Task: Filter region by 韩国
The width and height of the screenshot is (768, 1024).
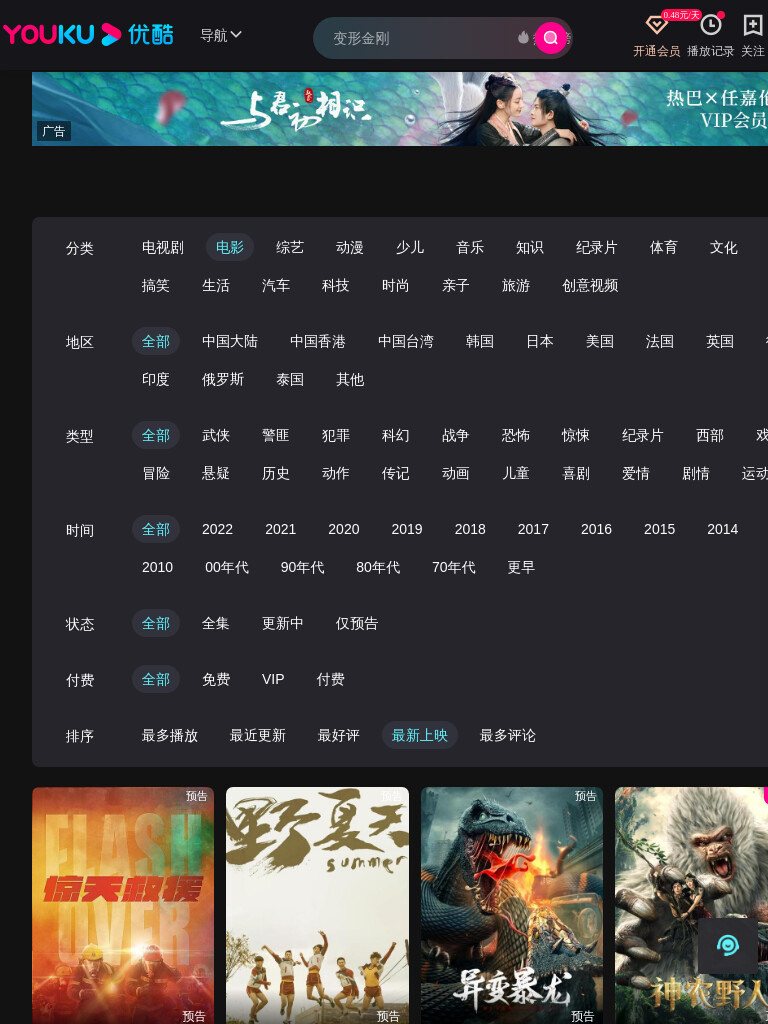Action: coord(480,342)
